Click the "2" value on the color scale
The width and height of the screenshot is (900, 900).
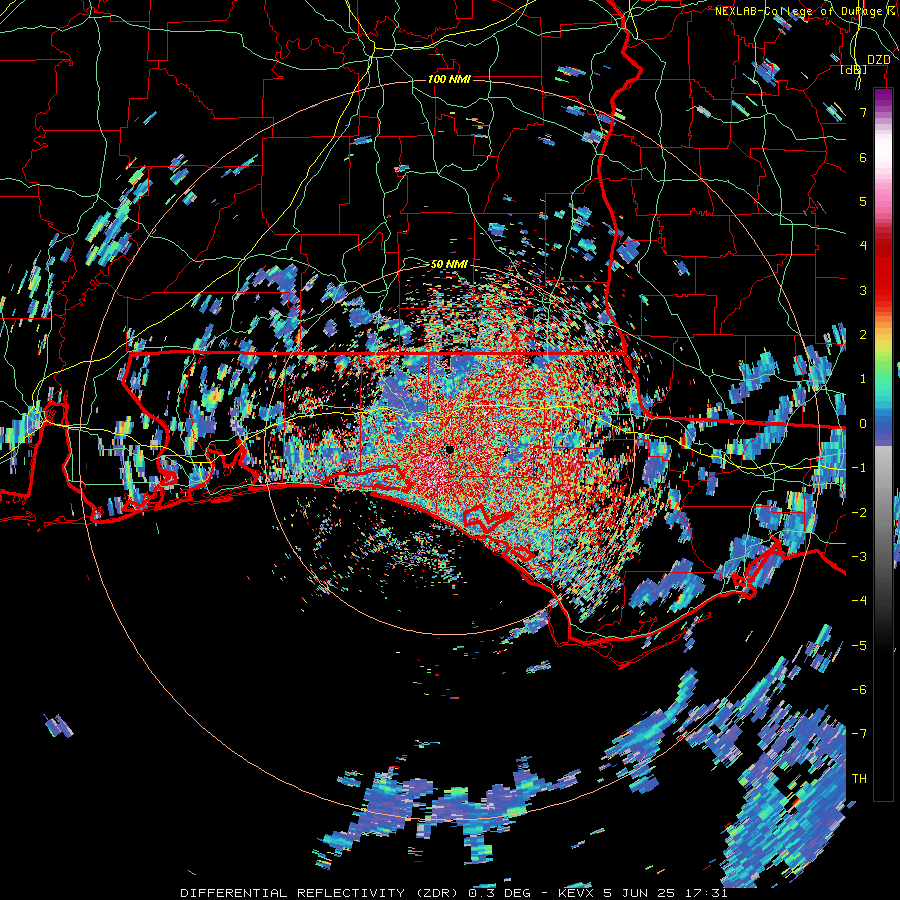(863, 335)
